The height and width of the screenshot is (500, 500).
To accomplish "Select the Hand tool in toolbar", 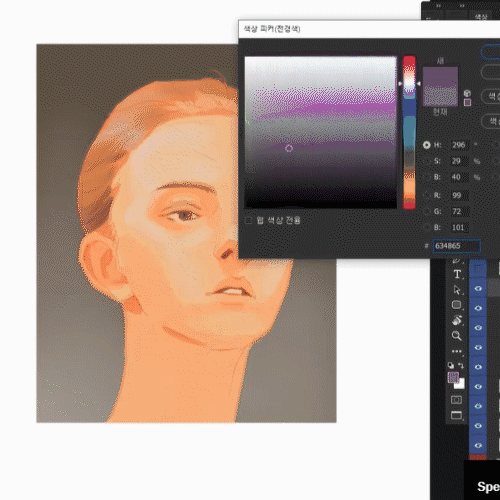I will point(457,320).
